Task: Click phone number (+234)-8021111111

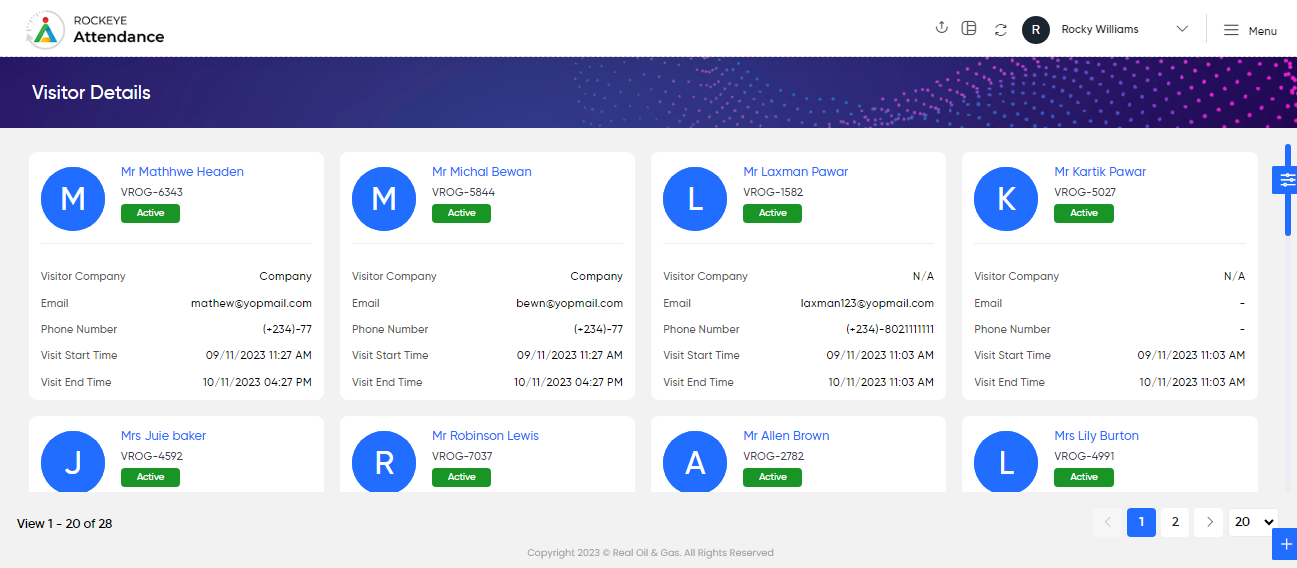Action: (x=890, y=329)
